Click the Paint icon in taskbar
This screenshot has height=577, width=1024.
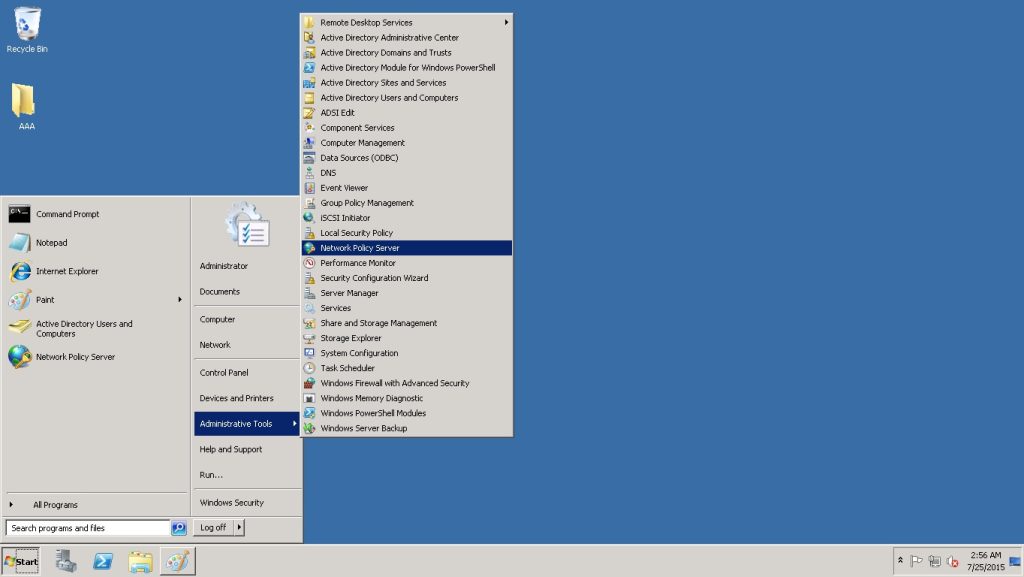pos(177,561)
